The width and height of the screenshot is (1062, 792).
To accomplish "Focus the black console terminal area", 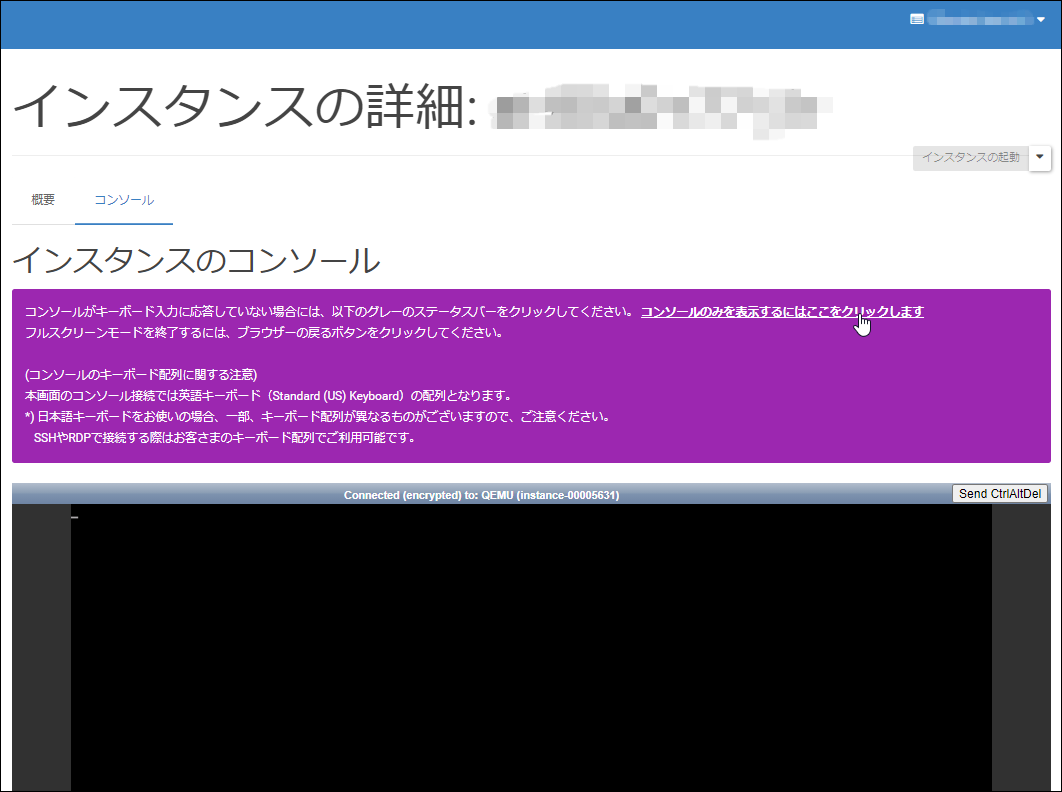I will click(x=530, y=650).
